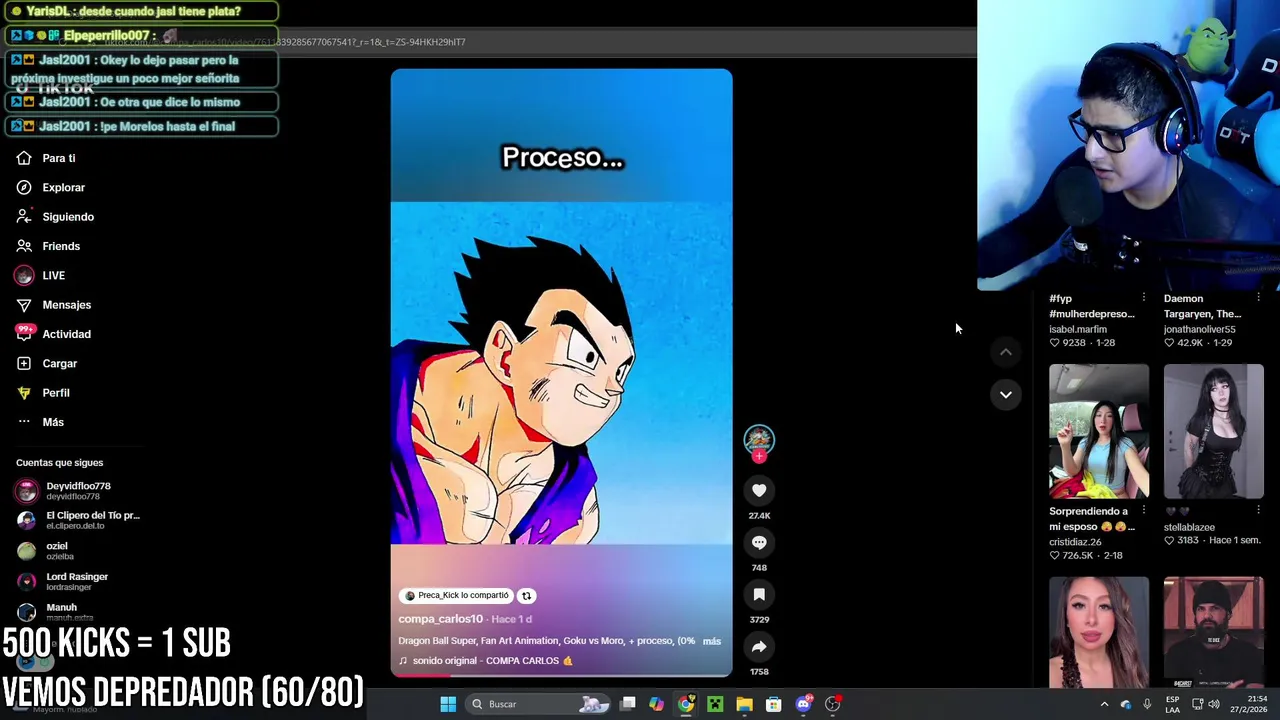The image size is (1280, 720).
Task: Click jonathanoliver55 username
Action: click(1199, 329)
